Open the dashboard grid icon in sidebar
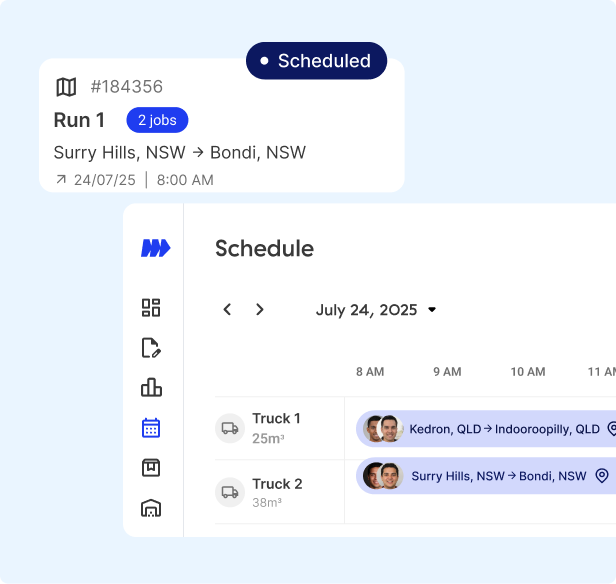Screen dimensions: 616x584 tap(151, 308)
